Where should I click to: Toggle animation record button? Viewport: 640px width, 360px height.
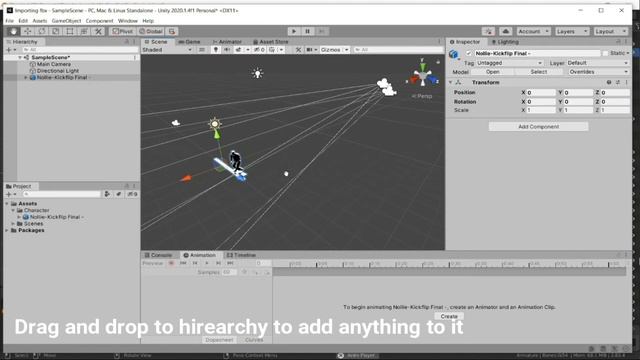coord(171,263)
